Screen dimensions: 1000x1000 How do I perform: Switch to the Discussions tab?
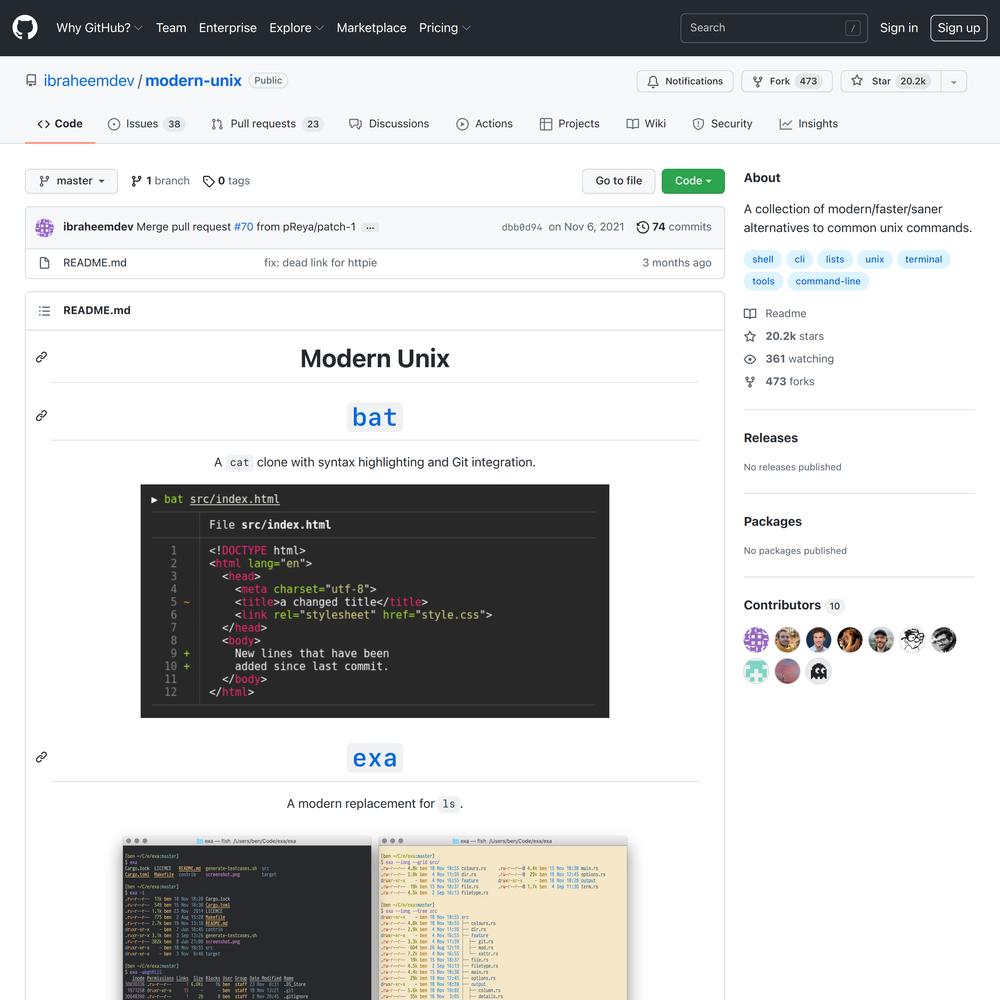click(x=389, y=124)
